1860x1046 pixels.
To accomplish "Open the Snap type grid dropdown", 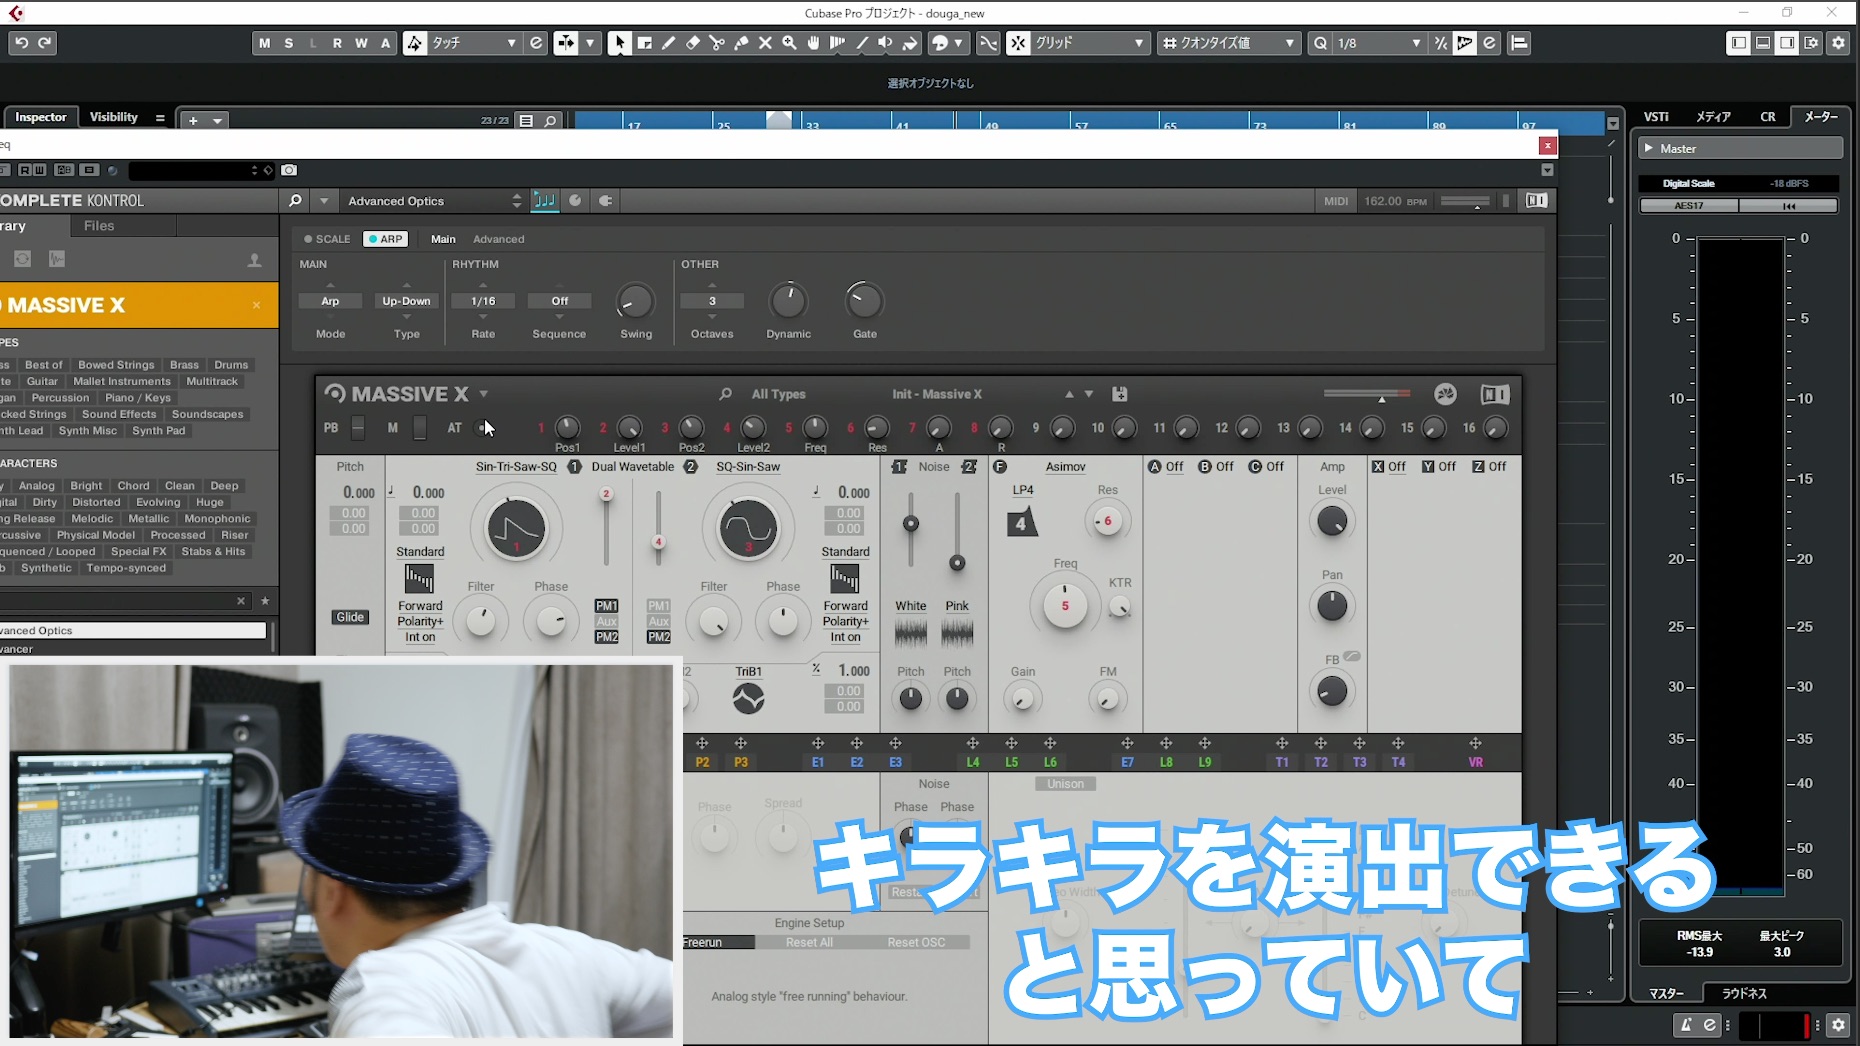I will [1088, 43].
